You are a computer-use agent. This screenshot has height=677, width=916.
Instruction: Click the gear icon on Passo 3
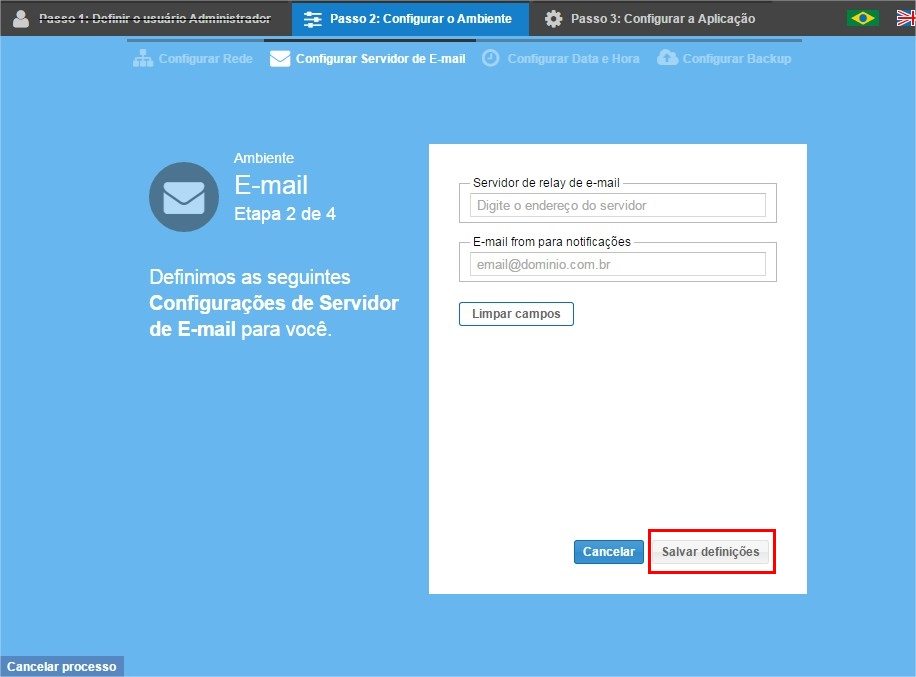(553, 18)
